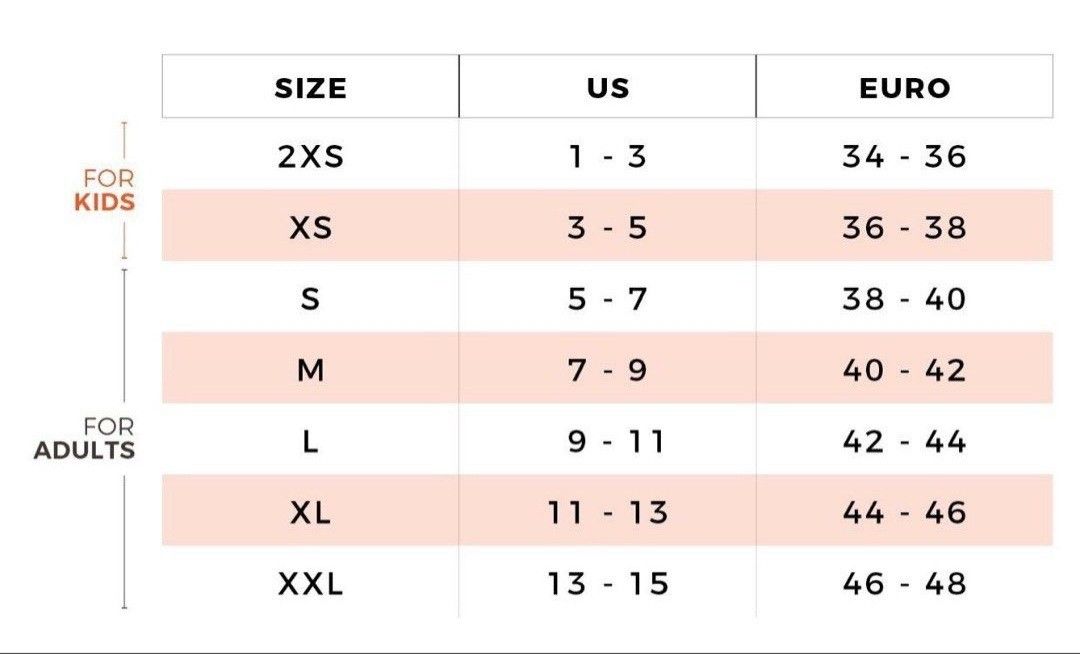Click the US column header
The height and width of the screenshot is (654, 1080).
tap(608, 87)
